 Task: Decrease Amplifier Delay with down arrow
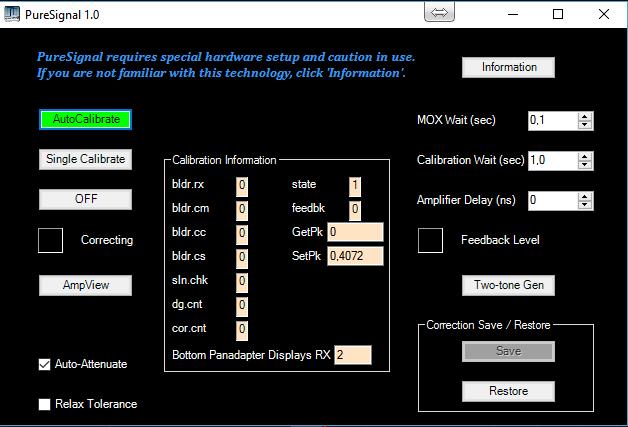(585, 205)
